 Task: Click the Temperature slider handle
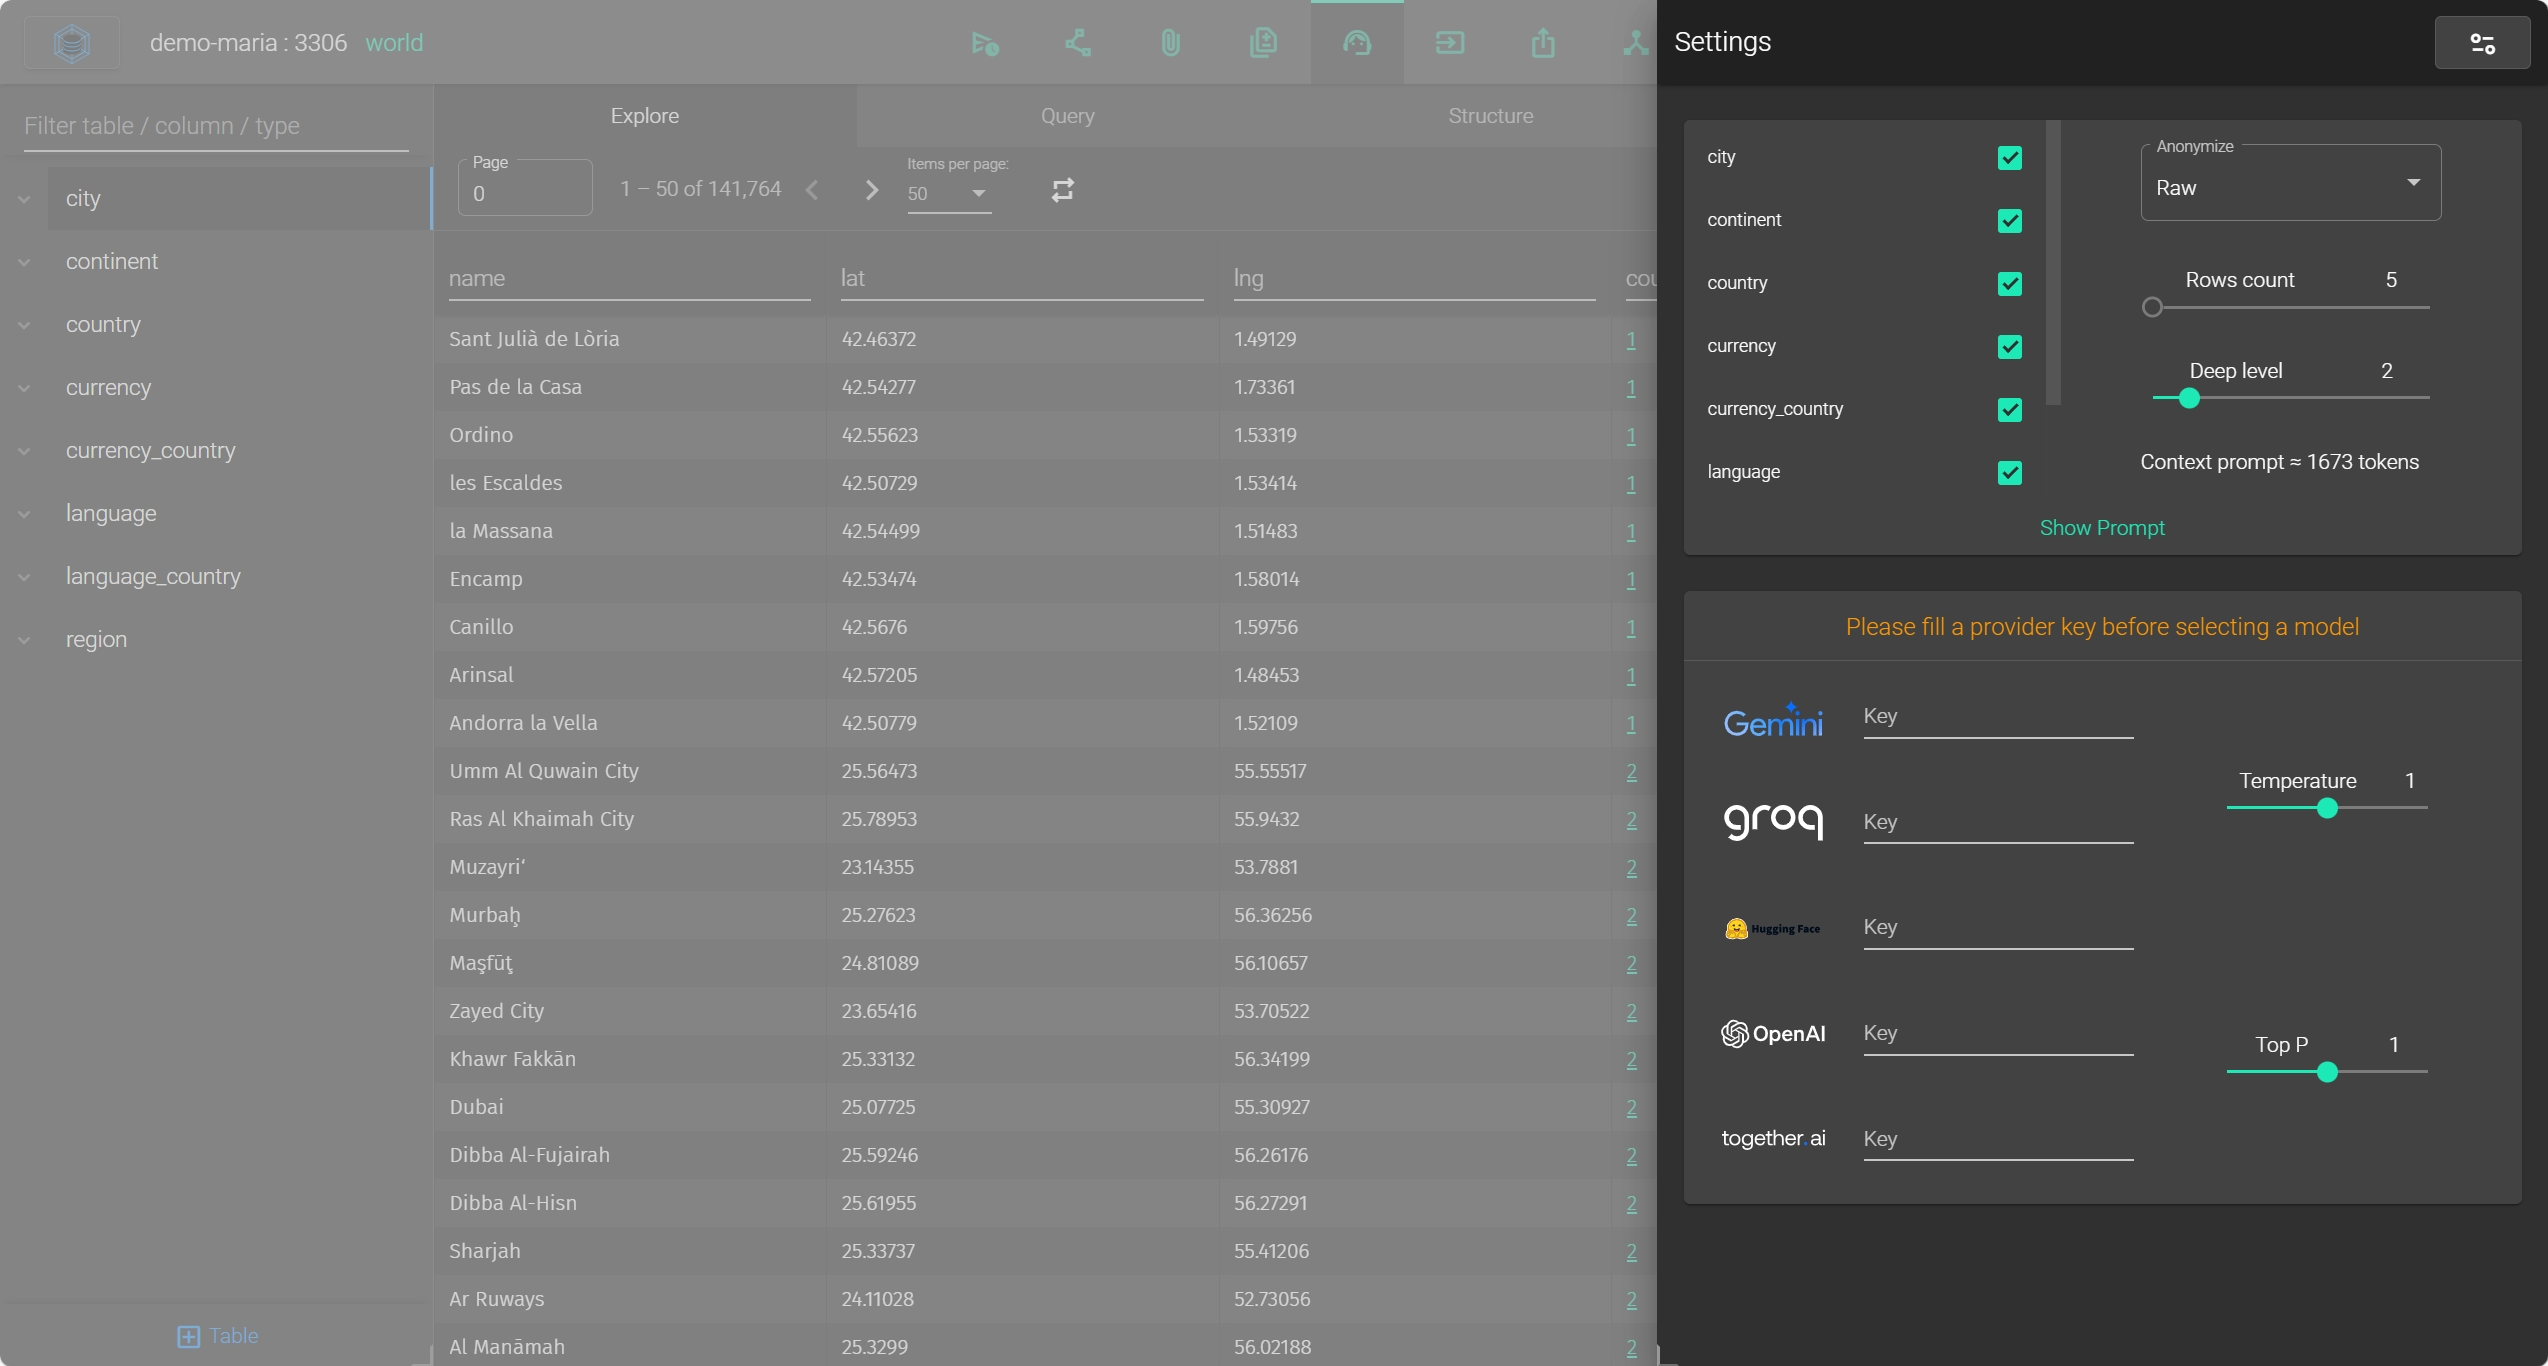pos(2326,808)
